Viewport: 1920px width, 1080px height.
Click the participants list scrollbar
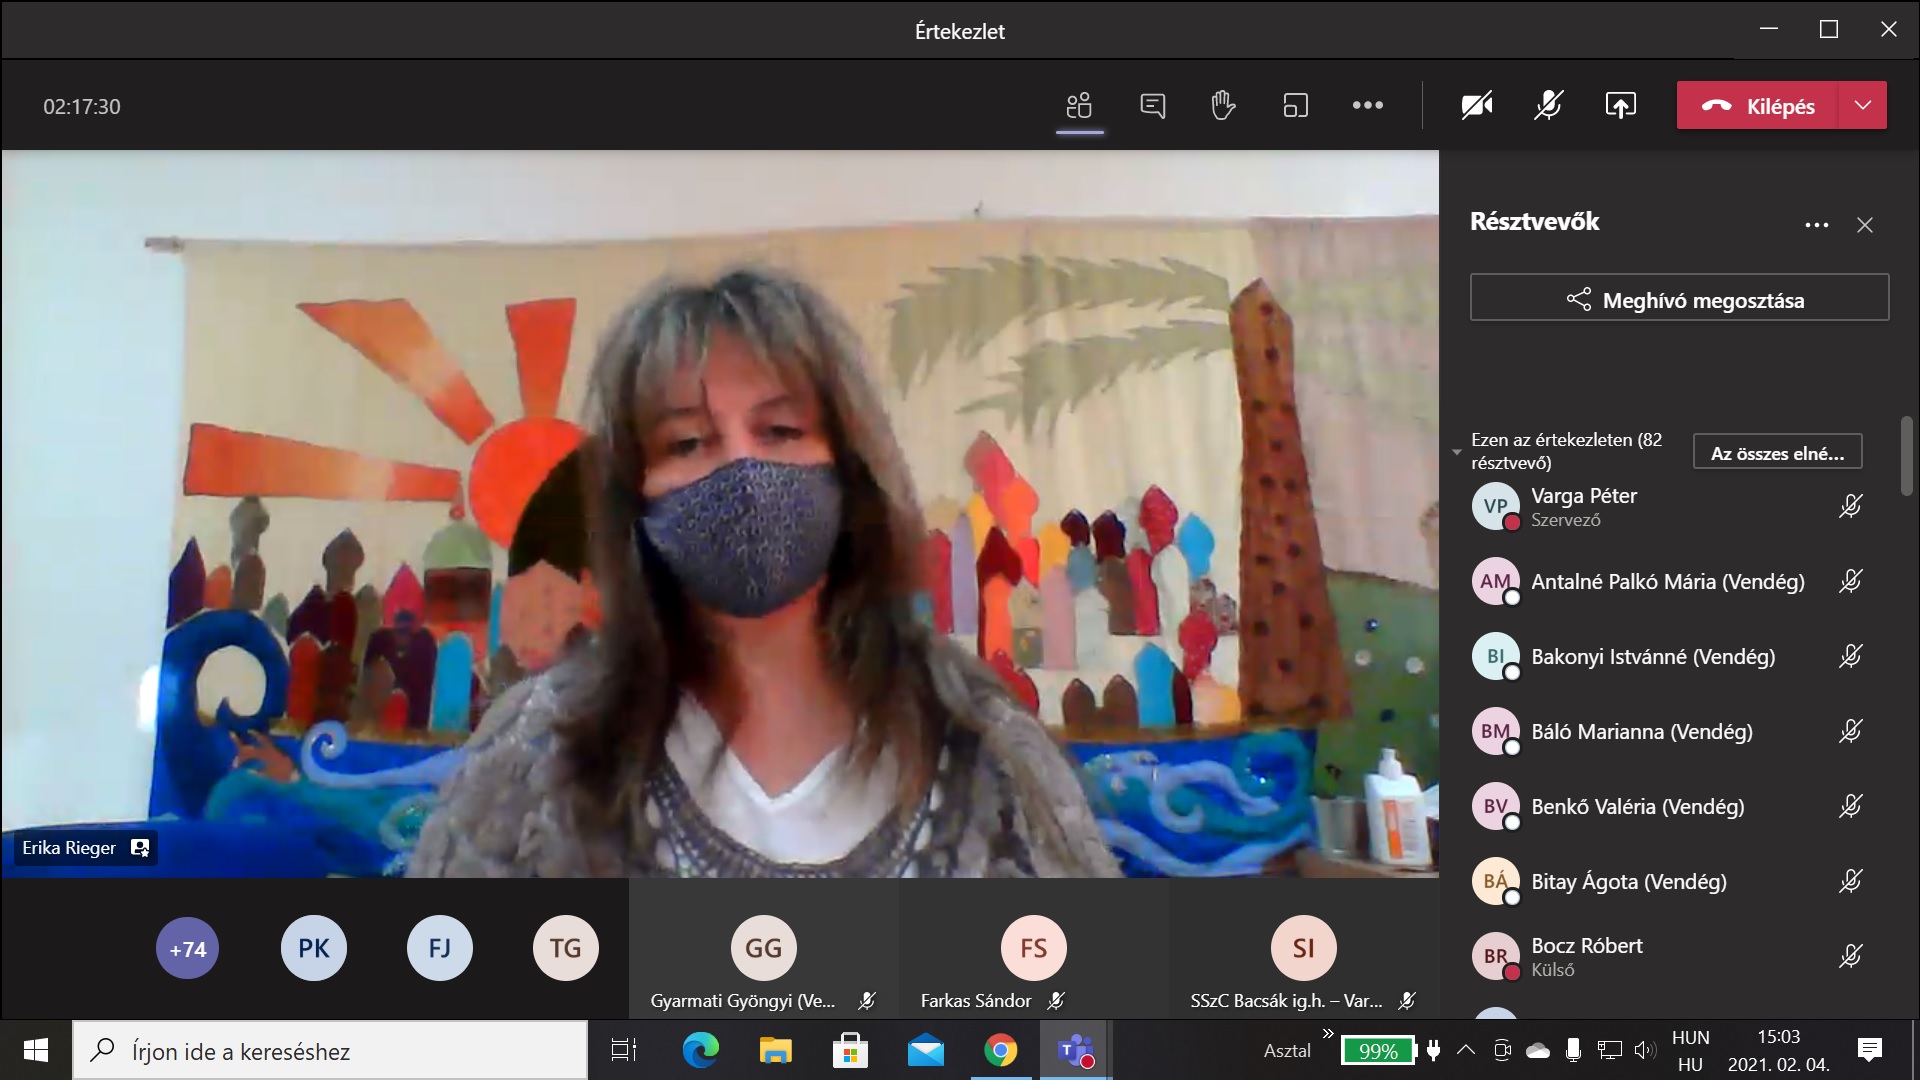pyautogui.click(x=1906, y=456)
